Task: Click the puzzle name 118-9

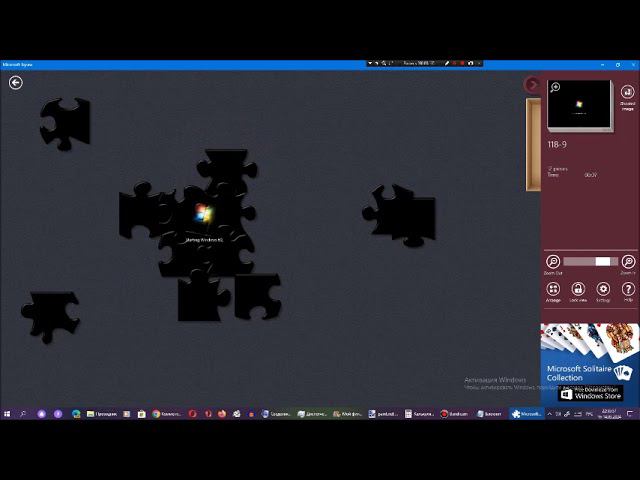Action: click(x=557, y=144)
